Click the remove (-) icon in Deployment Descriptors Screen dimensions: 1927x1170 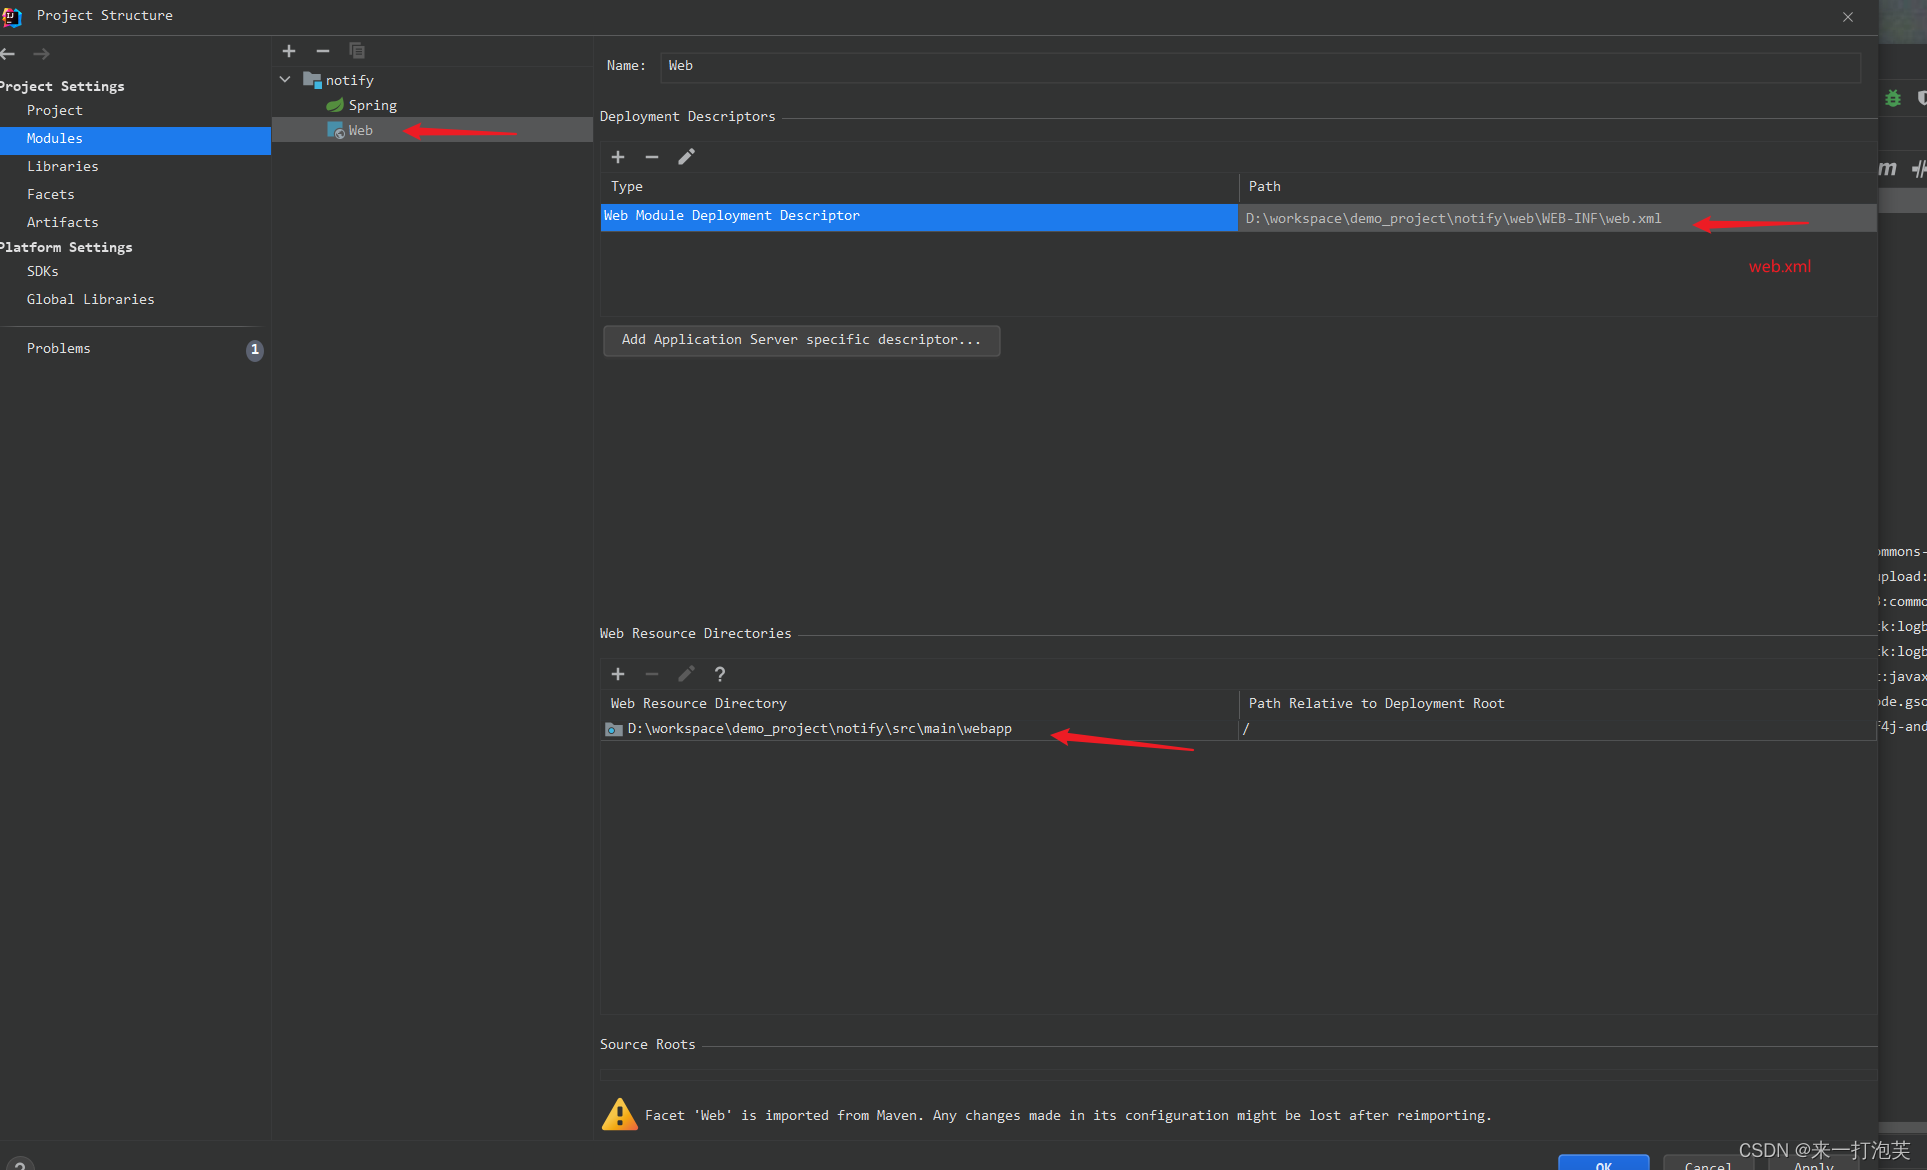(x=652, y=156)
